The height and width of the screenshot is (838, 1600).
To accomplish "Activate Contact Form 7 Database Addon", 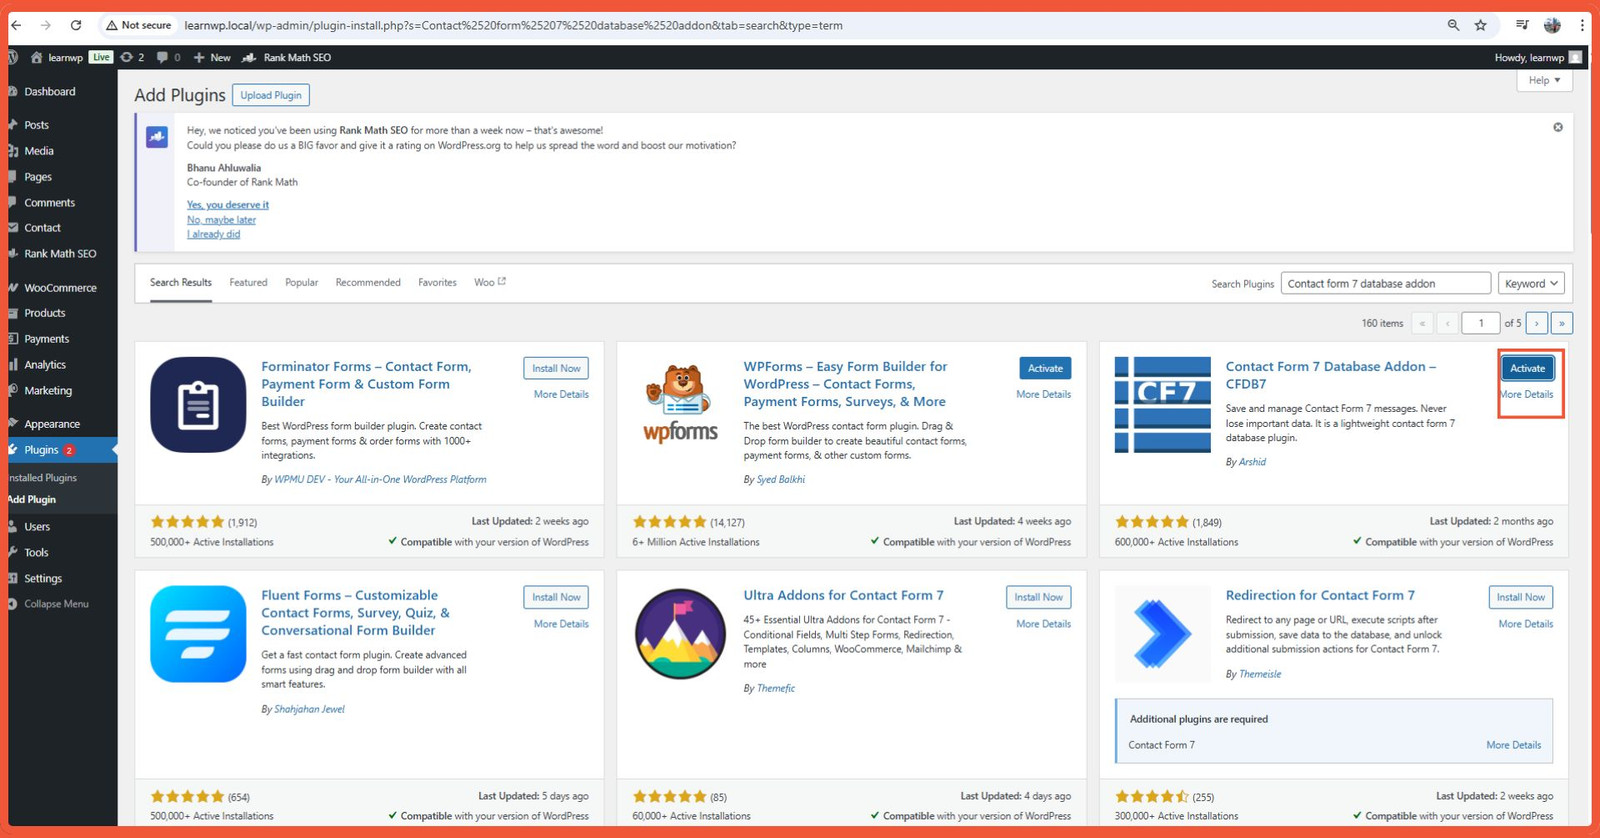I will click(x=1527, y=368).
